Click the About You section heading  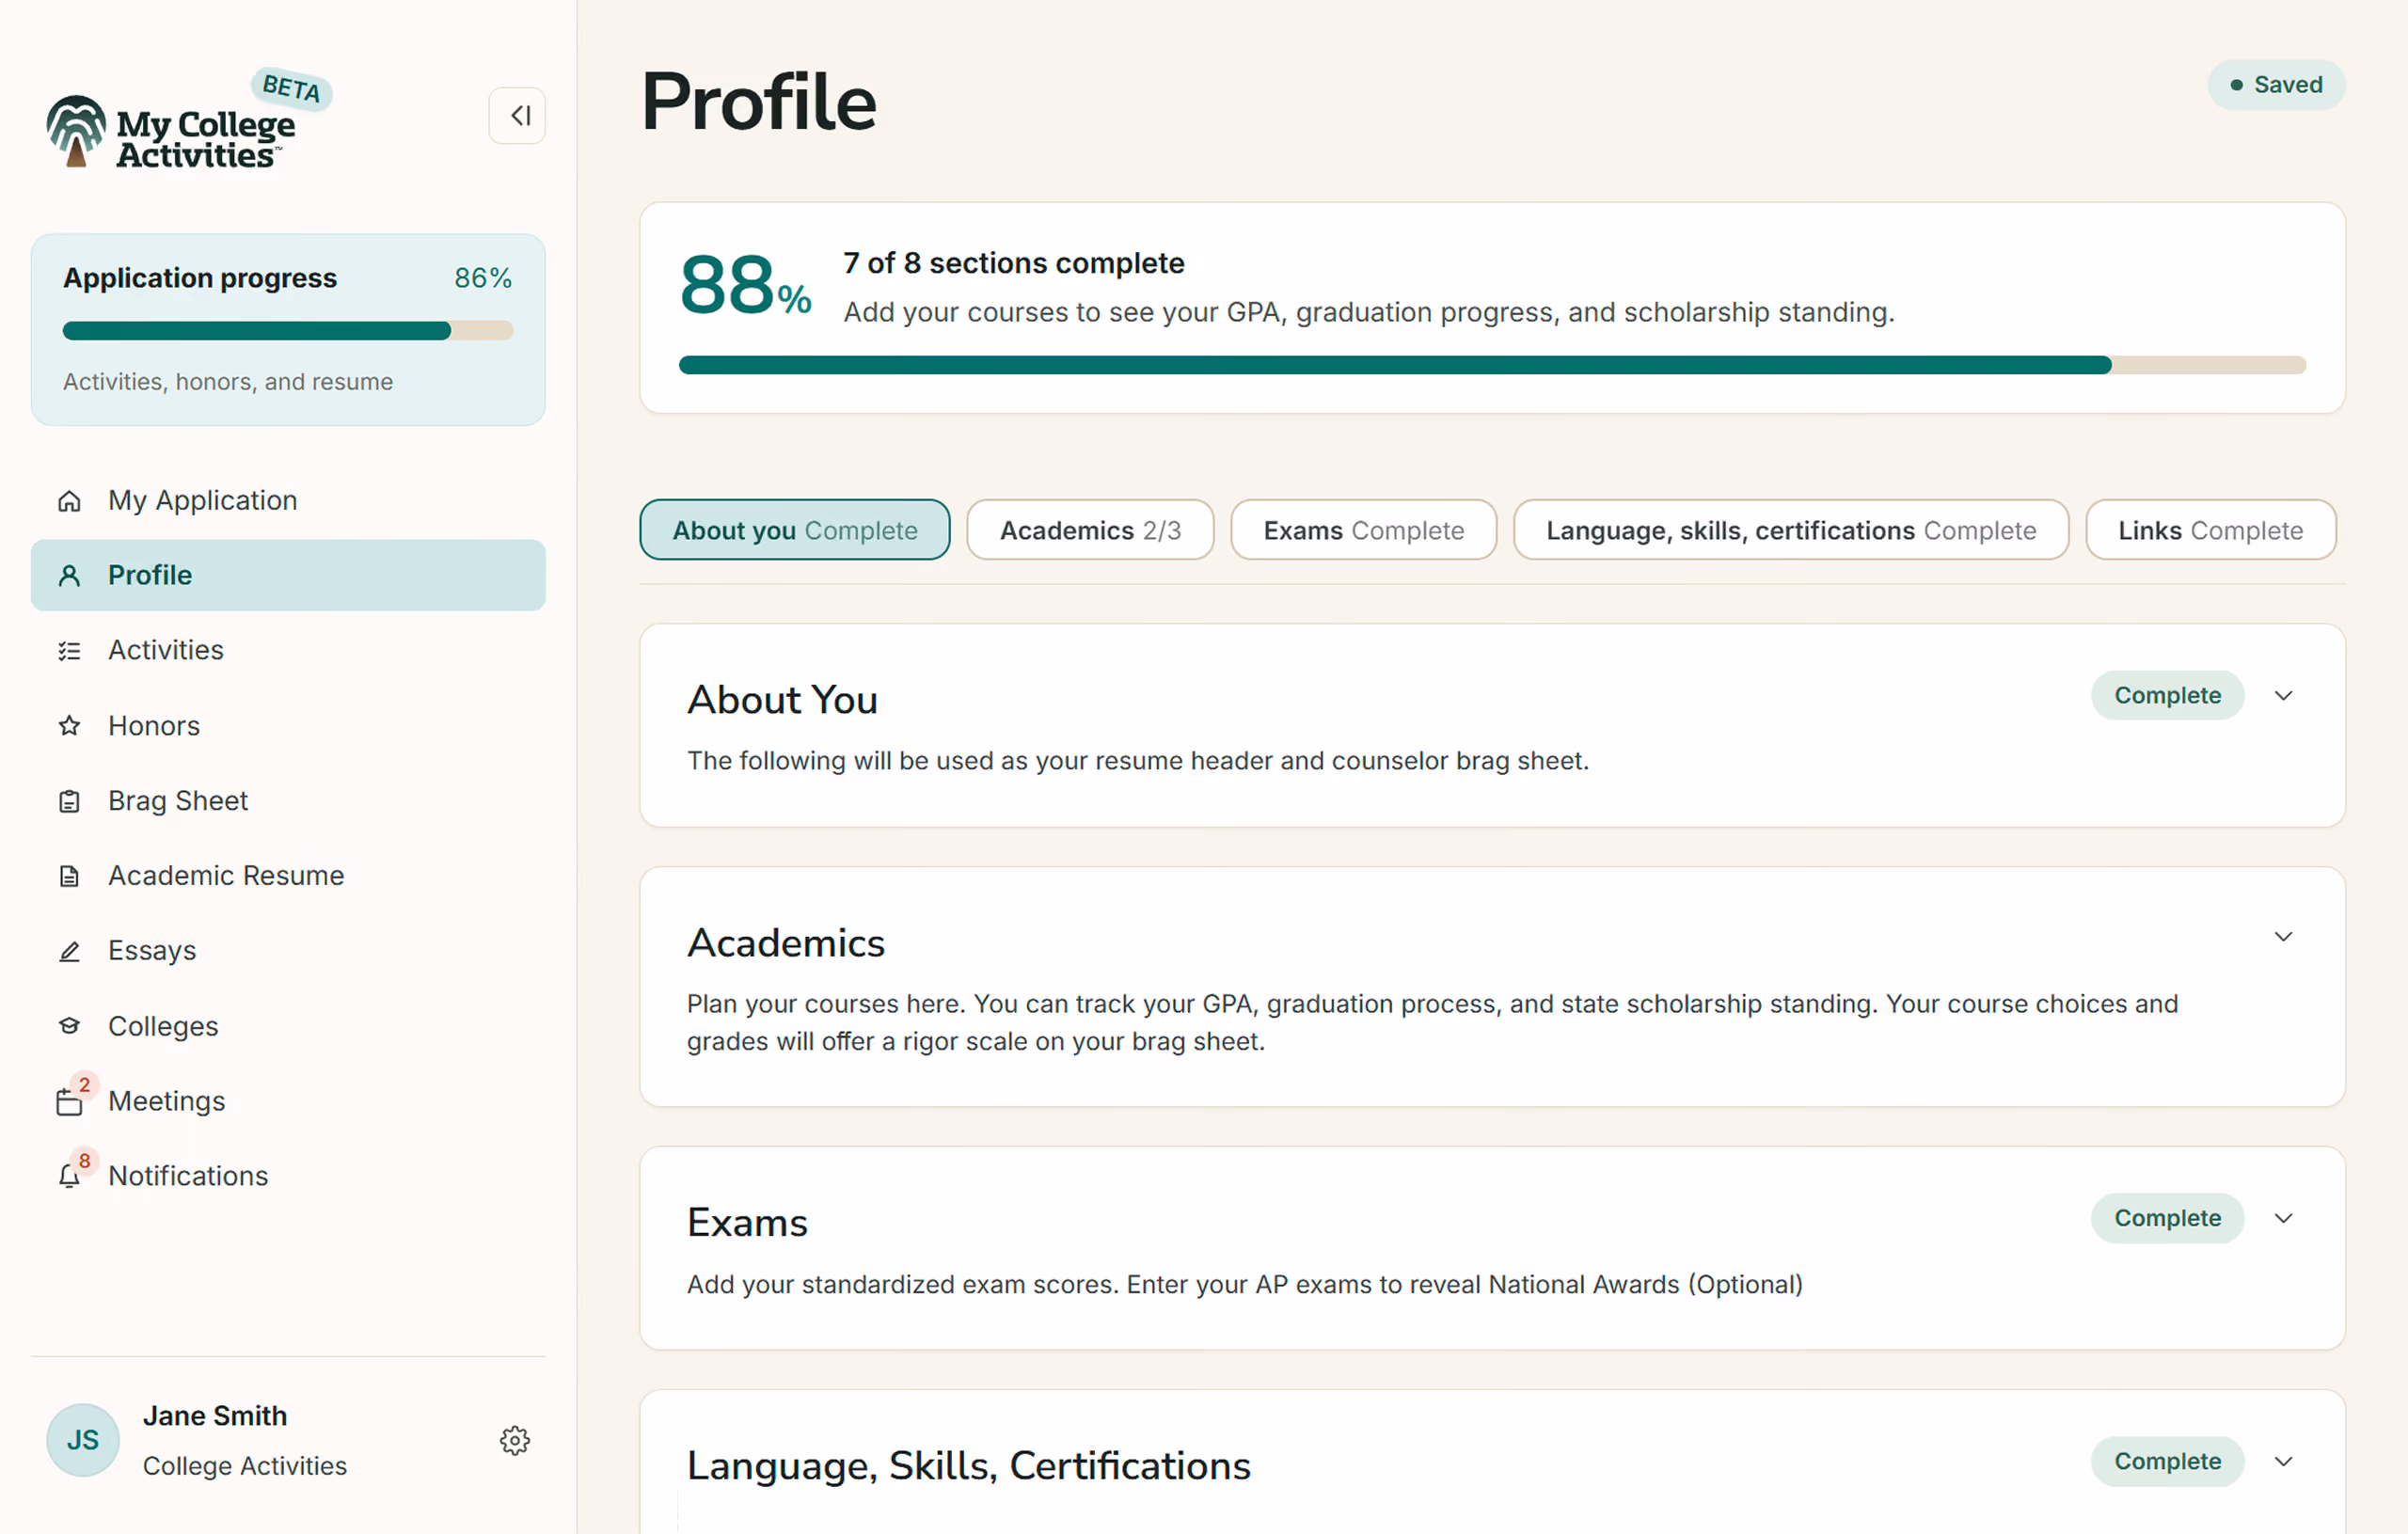[782, 700]
